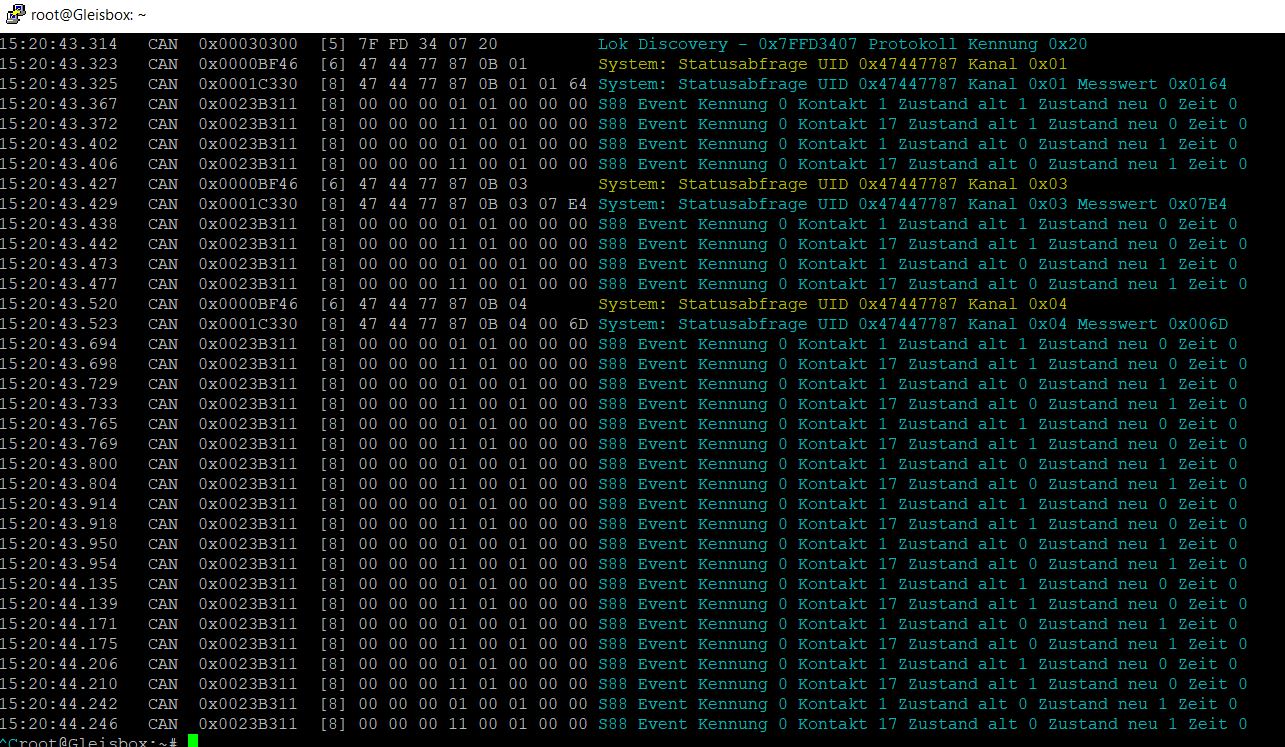This screenshot has width=1285, height=747.
Task: Click timestamp 15:20:43.372
Action: [x=59, y=124]
